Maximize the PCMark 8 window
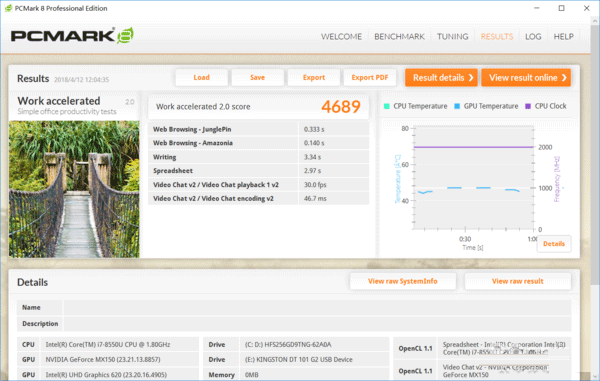 pyautogui.click(x=561, y=8)
